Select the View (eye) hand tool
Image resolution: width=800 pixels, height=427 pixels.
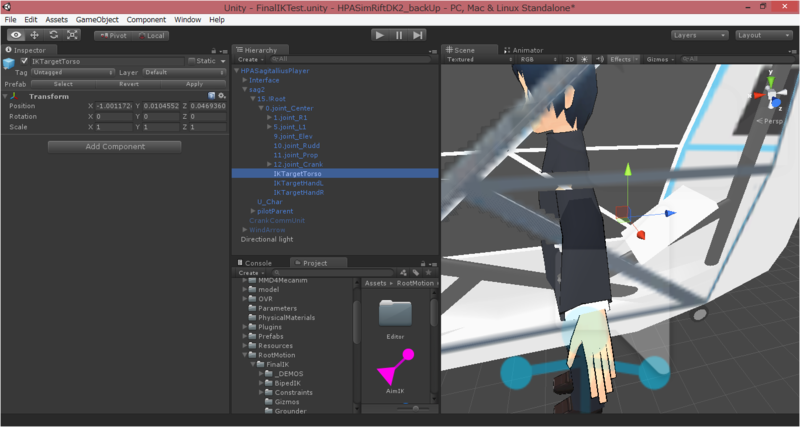click(16, 35)
